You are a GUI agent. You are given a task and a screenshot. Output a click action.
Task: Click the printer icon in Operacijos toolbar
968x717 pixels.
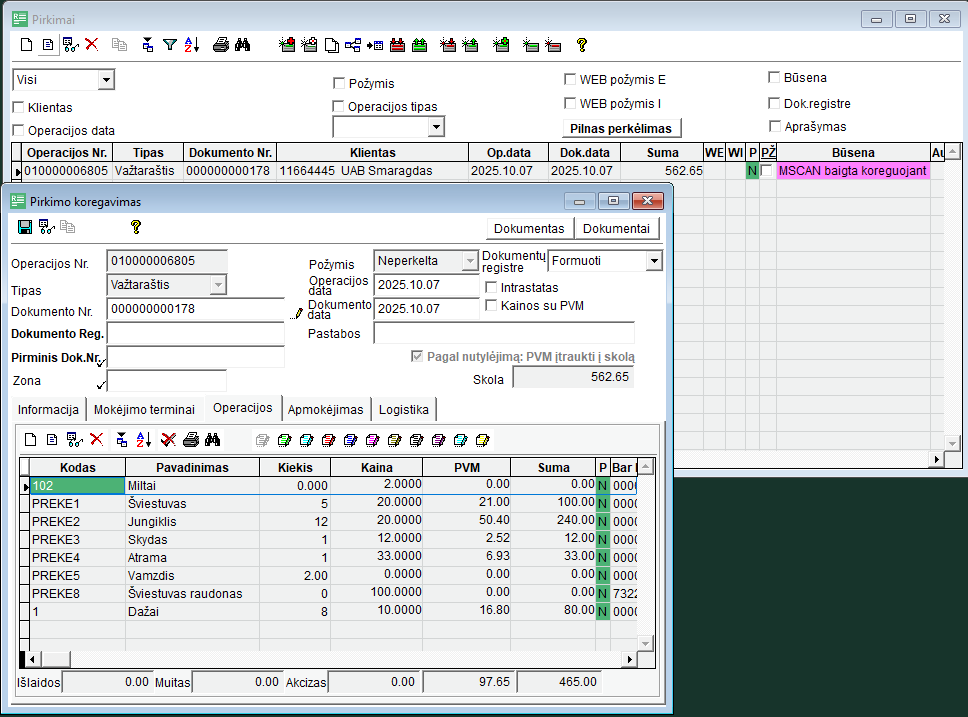click(190, 439)
